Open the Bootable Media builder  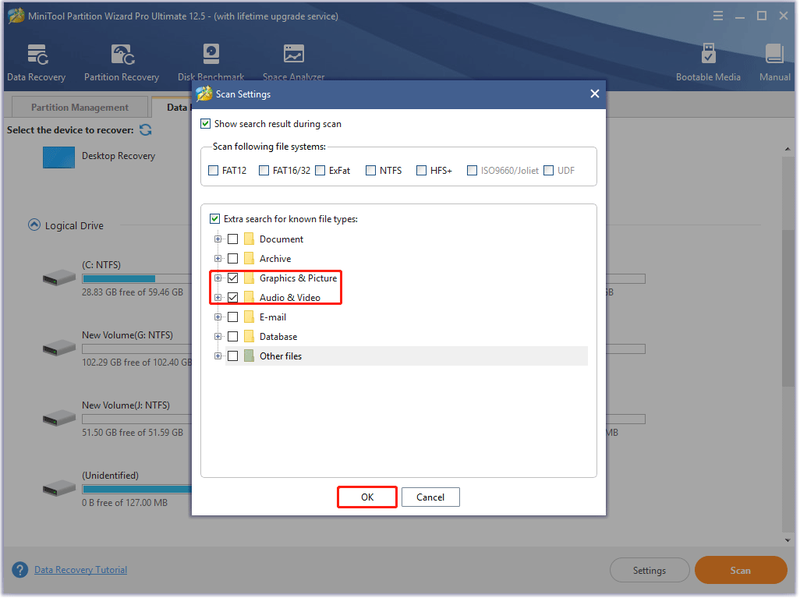(708, 62)
